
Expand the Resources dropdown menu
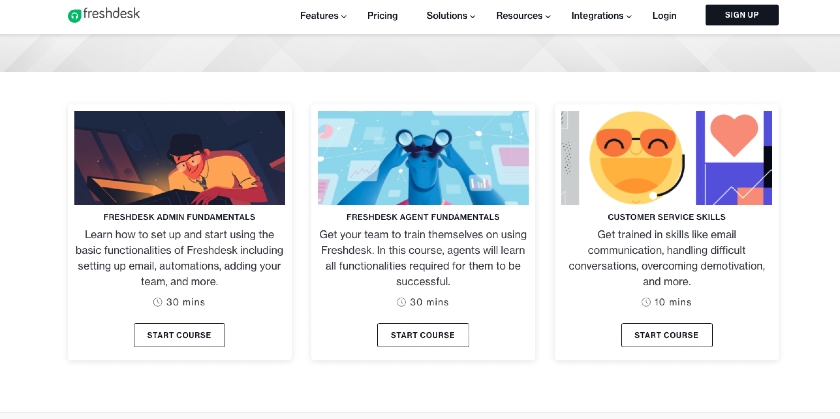tap(523, 16)
